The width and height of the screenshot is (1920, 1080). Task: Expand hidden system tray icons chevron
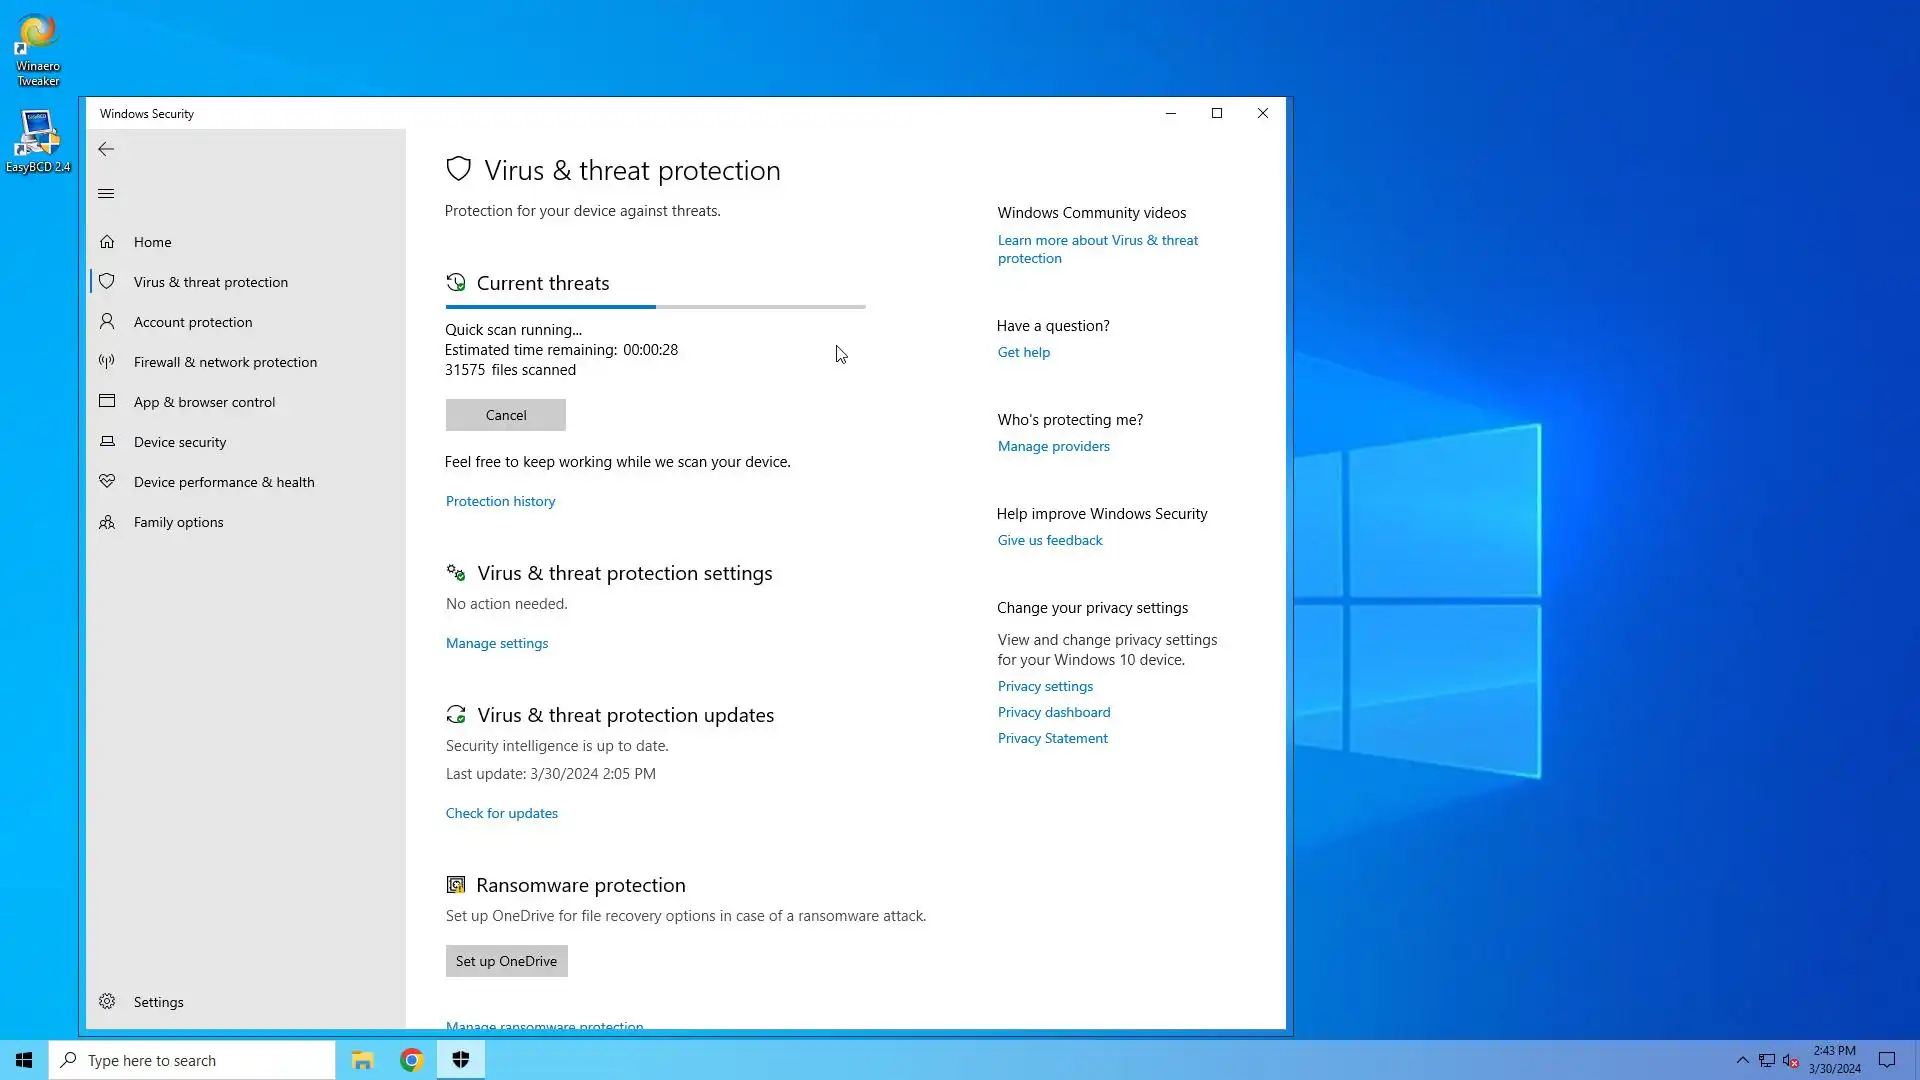coord(1742,1060)
